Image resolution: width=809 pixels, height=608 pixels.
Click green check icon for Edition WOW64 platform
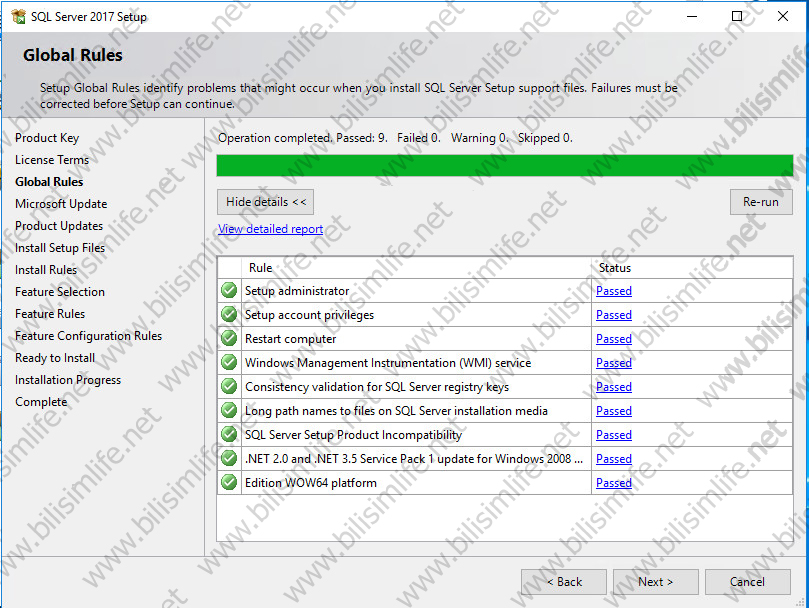pyautogui.click(x=229, y=483)
